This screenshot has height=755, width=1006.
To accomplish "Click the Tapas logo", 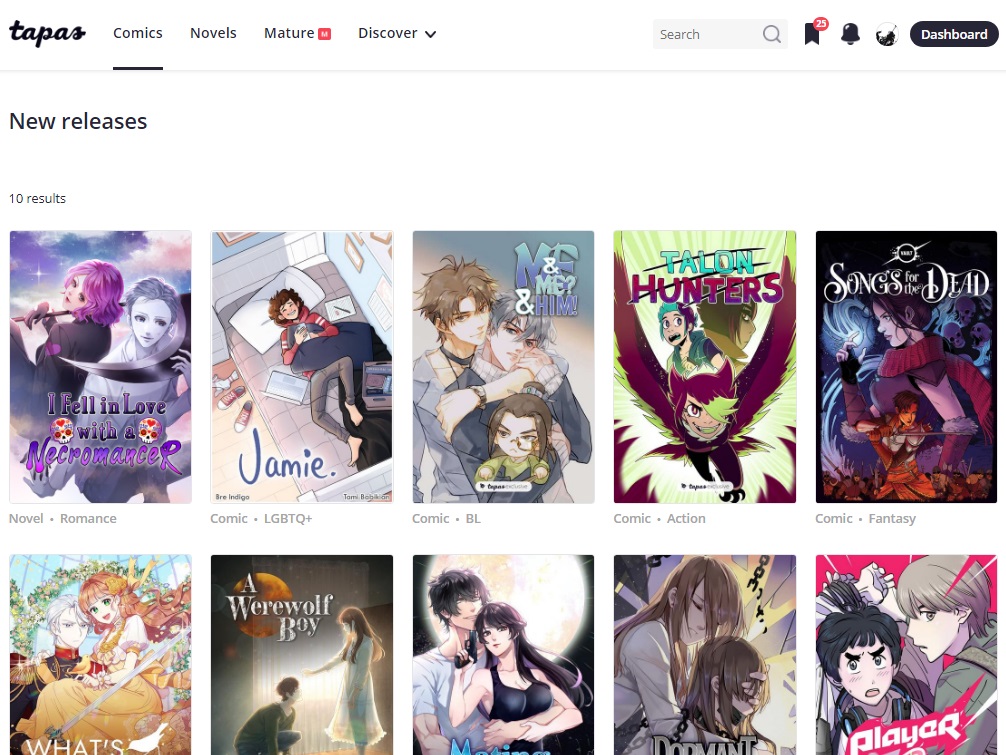I will click(x=47, y=33).
